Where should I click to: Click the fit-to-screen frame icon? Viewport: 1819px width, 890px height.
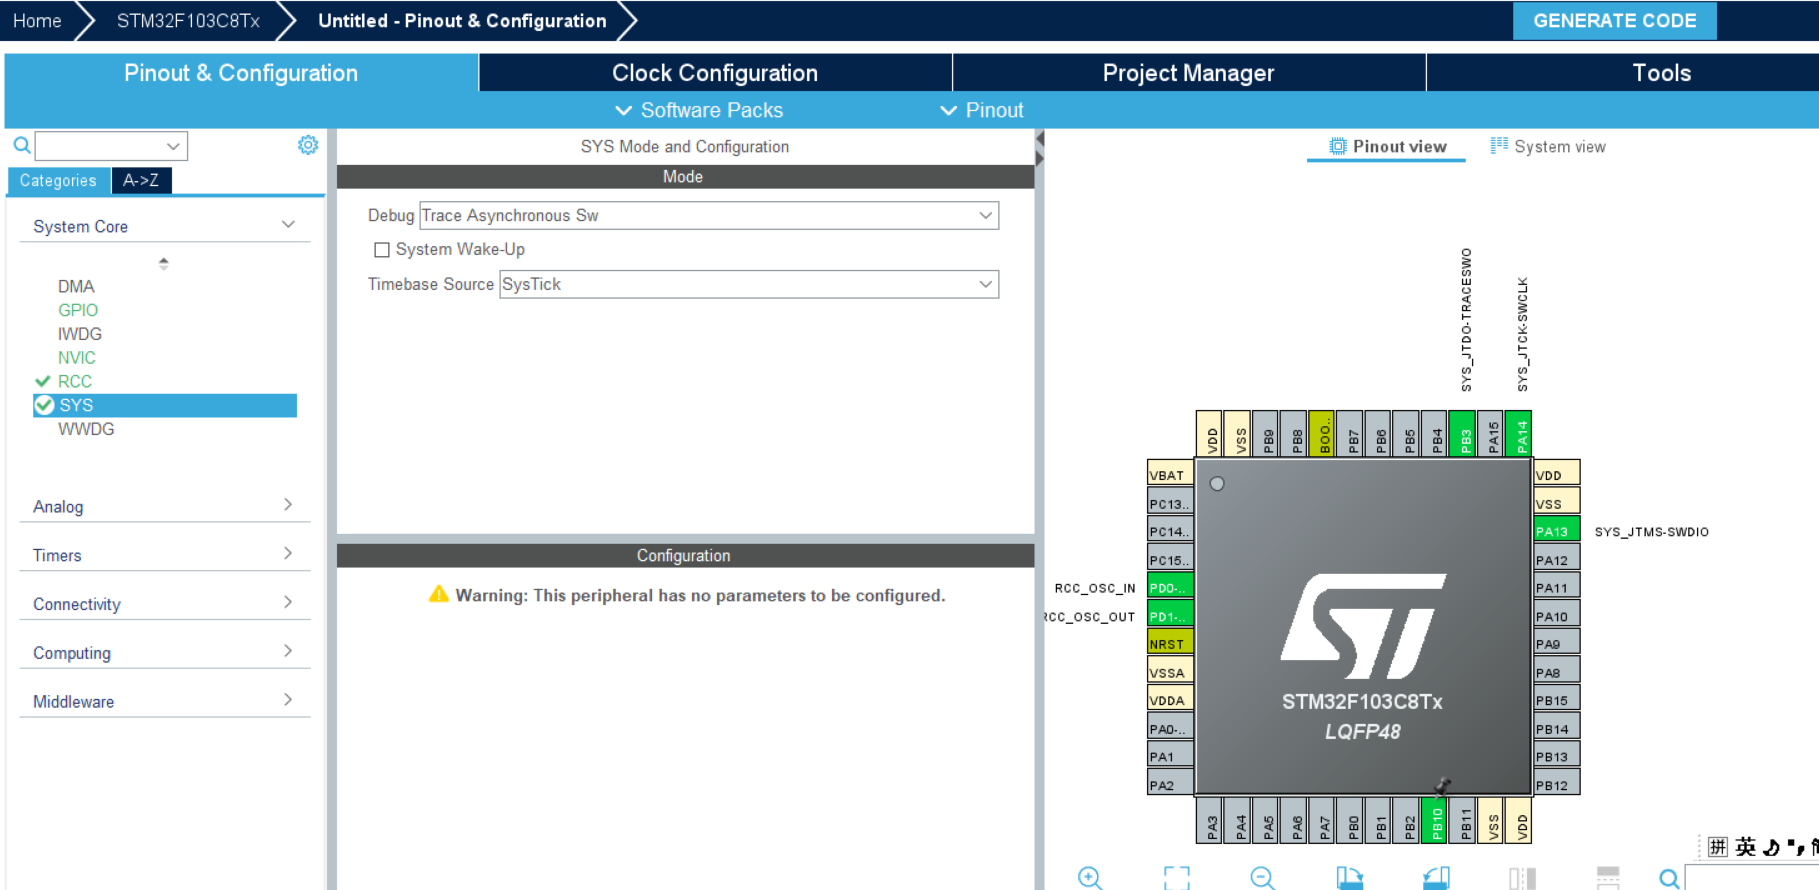(1176, 878)
